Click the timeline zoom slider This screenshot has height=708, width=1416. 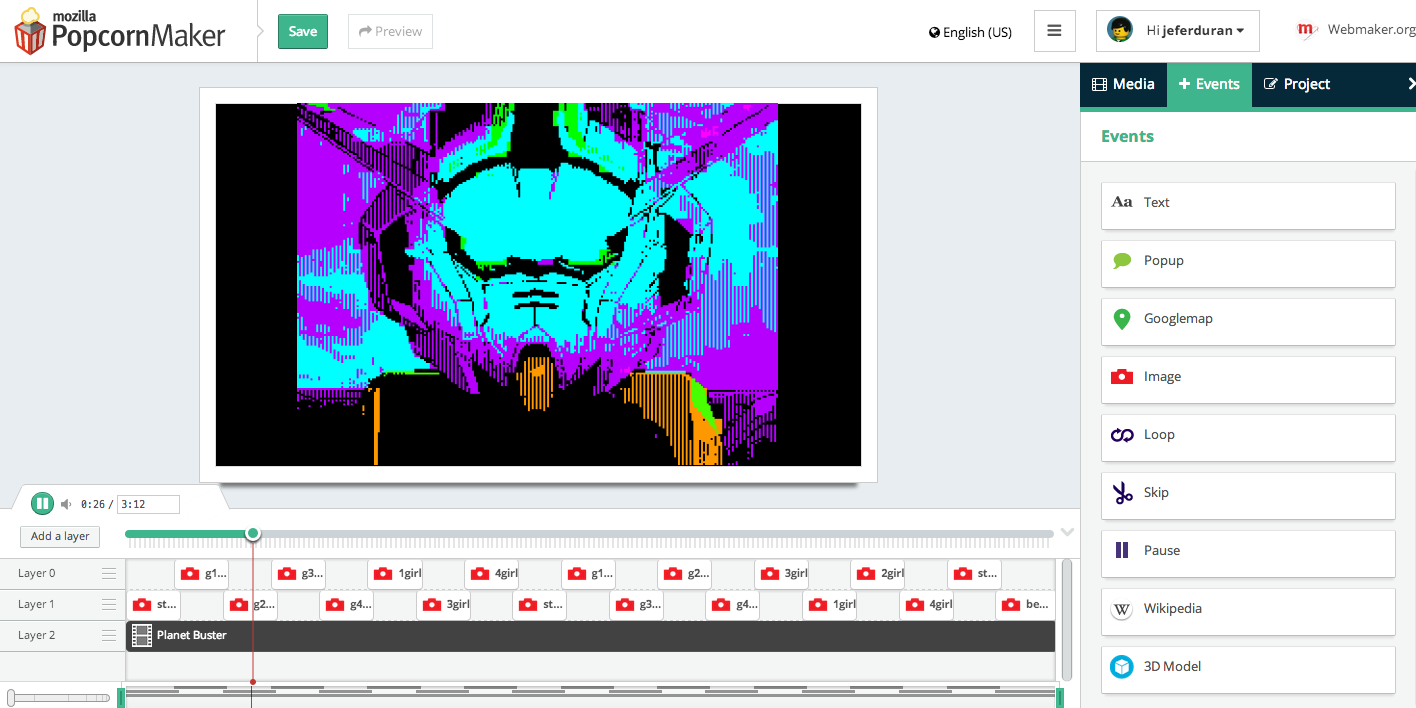point(58,696)
